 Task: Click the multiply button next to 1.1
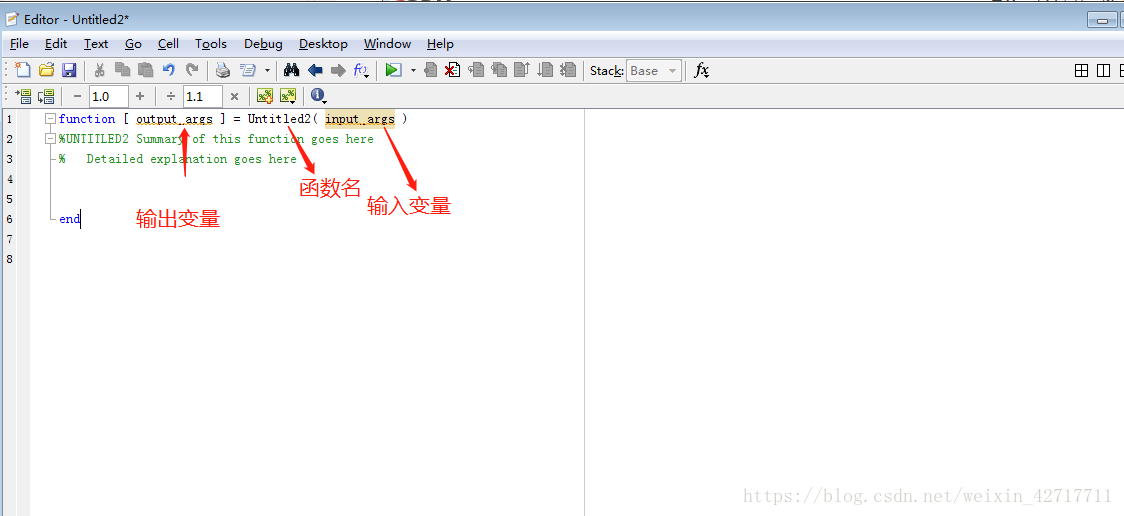(x=234, y=96)
